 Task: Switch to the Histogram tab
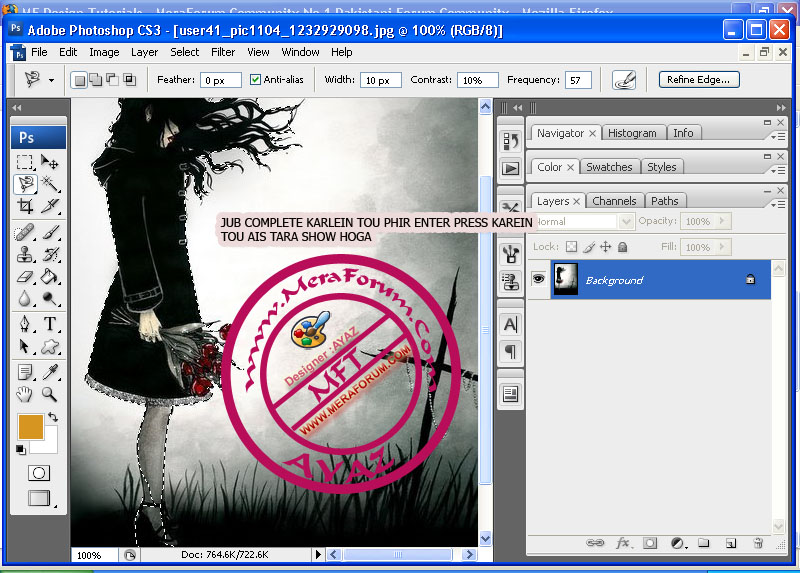[632, 133]
